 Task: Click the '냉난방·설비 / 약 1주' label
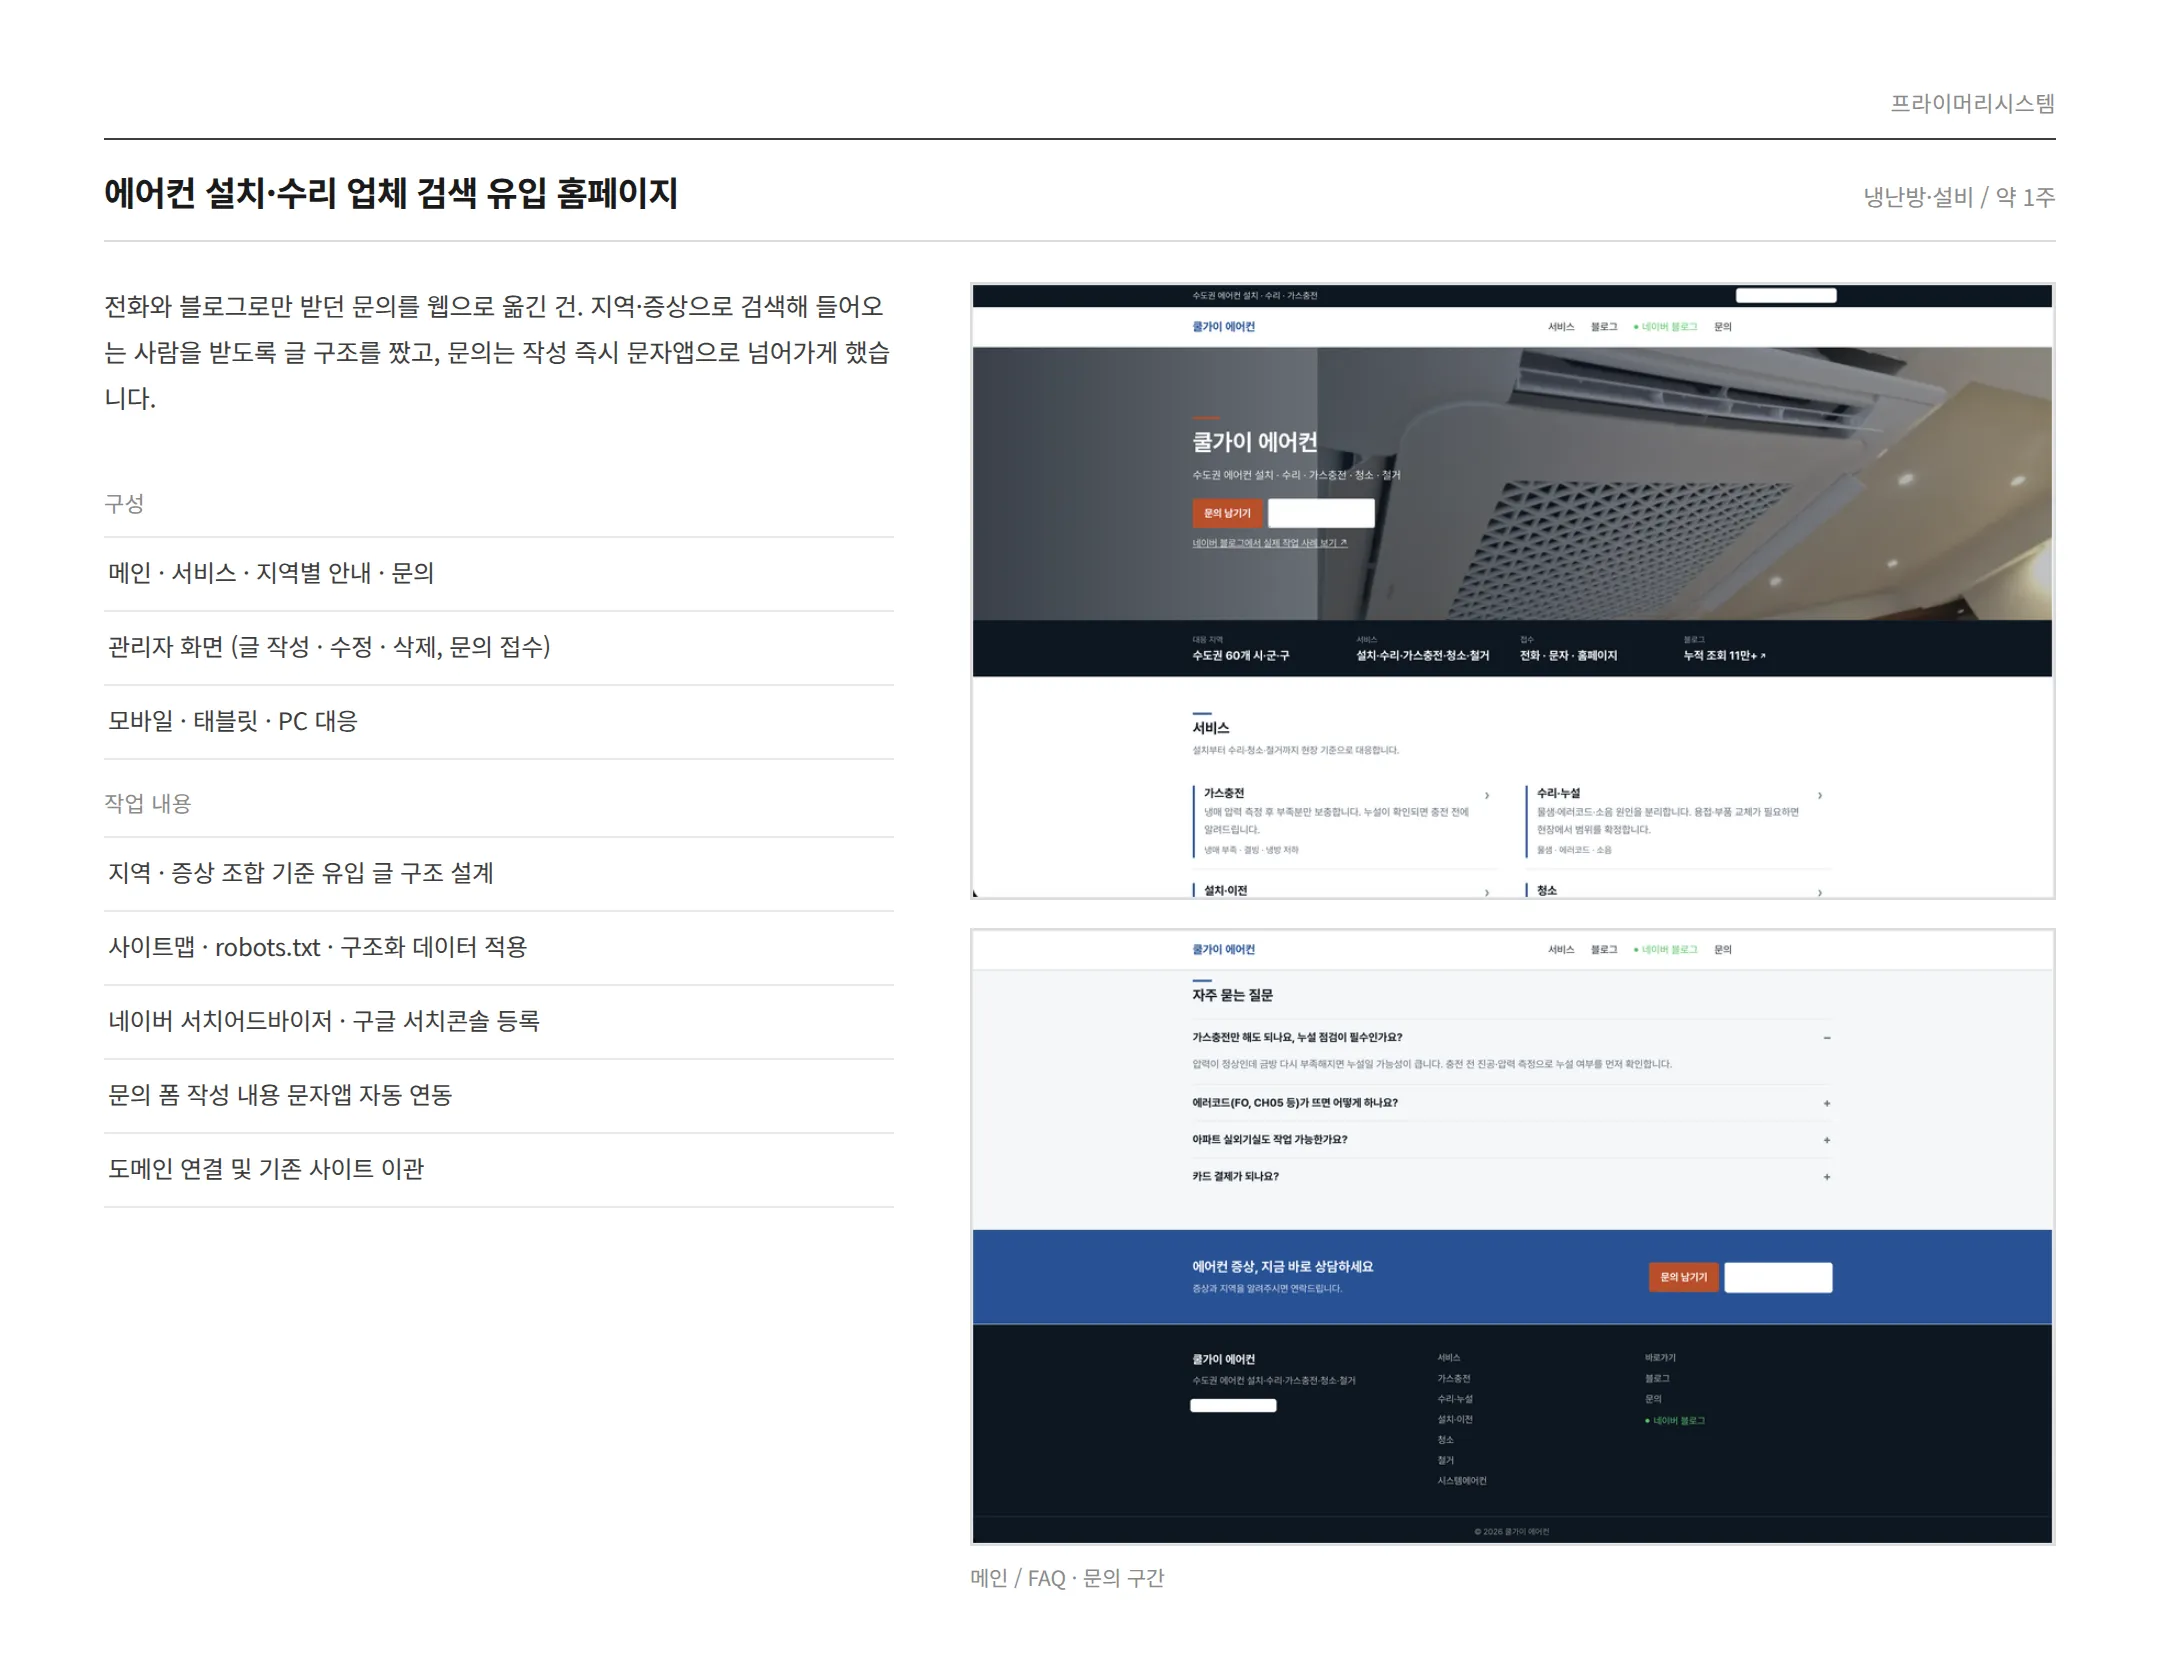1959,197
